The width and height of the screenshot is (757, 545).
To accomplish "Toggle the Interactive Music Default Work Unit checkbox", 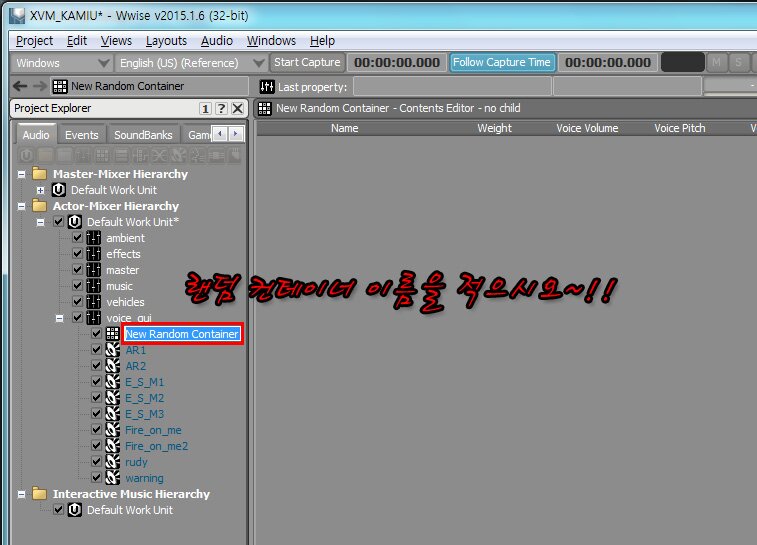I will [x=58, y=509].
